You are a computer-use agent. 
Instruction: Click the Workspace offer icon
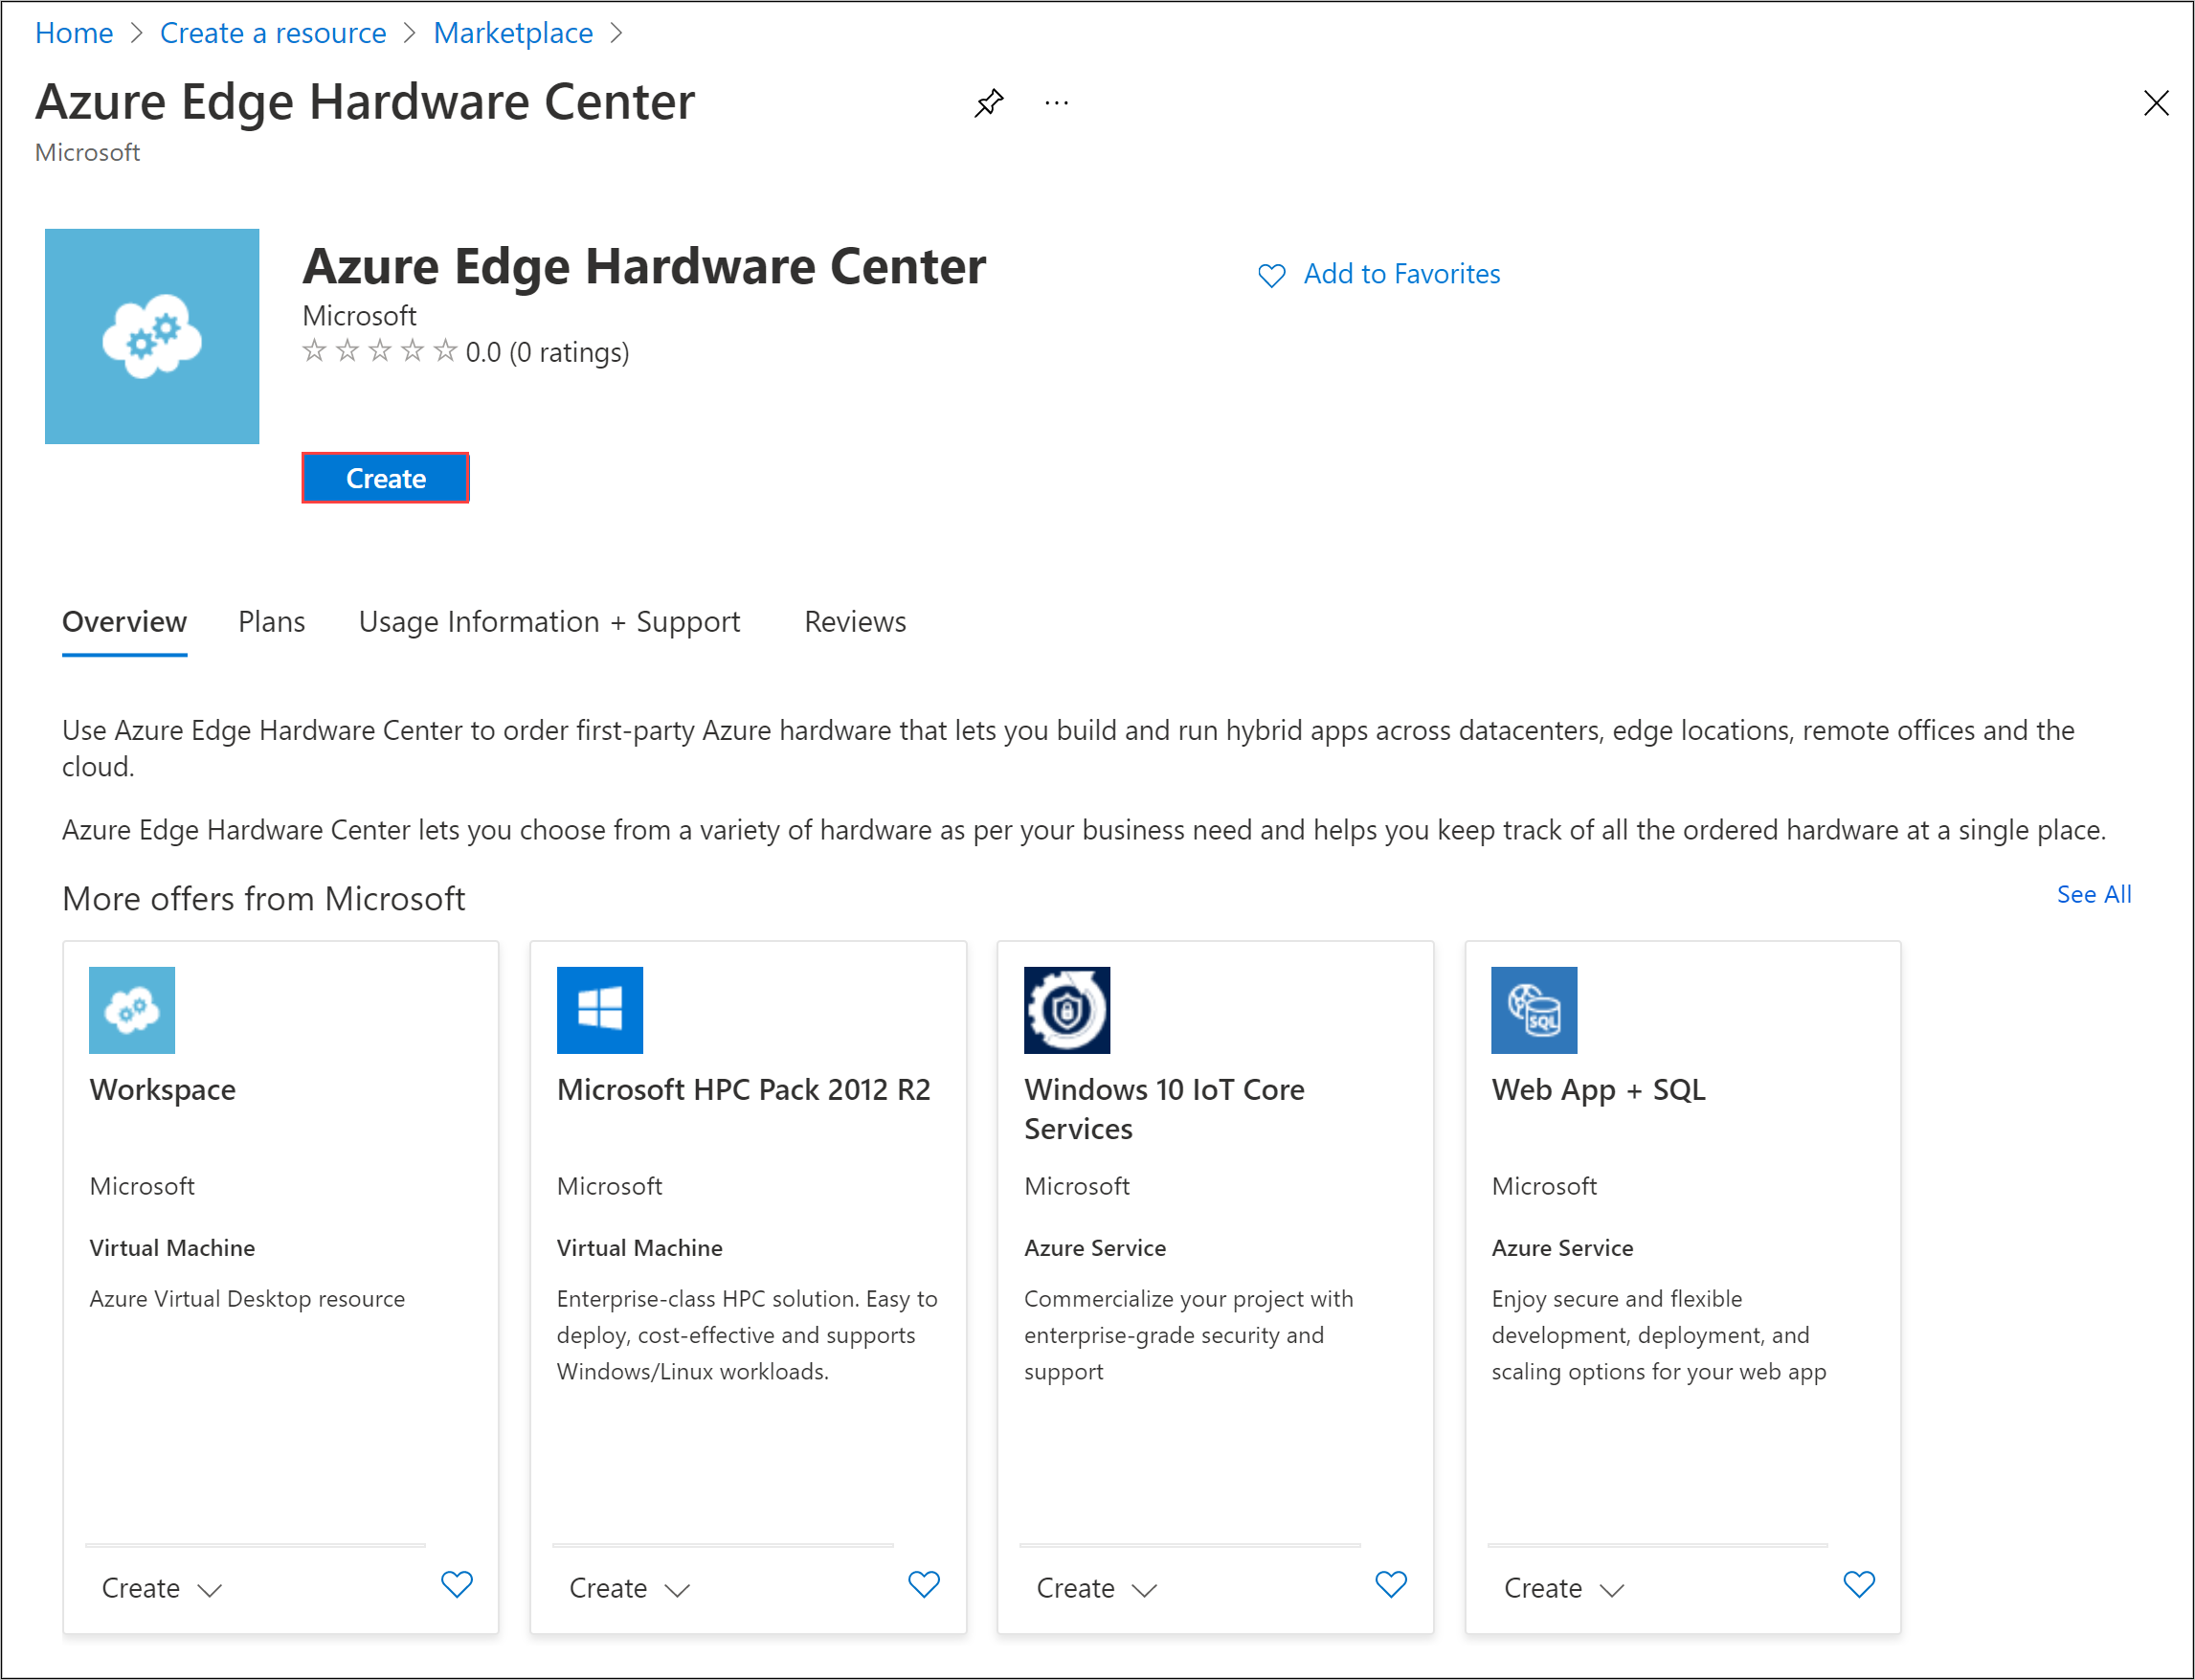132,1009
